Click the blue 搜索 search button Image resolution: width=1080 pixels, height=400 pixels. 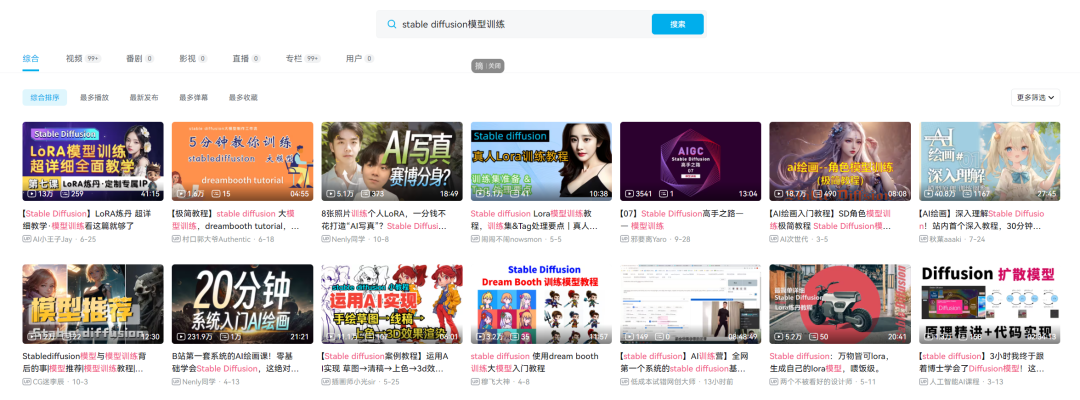point(678,24)
